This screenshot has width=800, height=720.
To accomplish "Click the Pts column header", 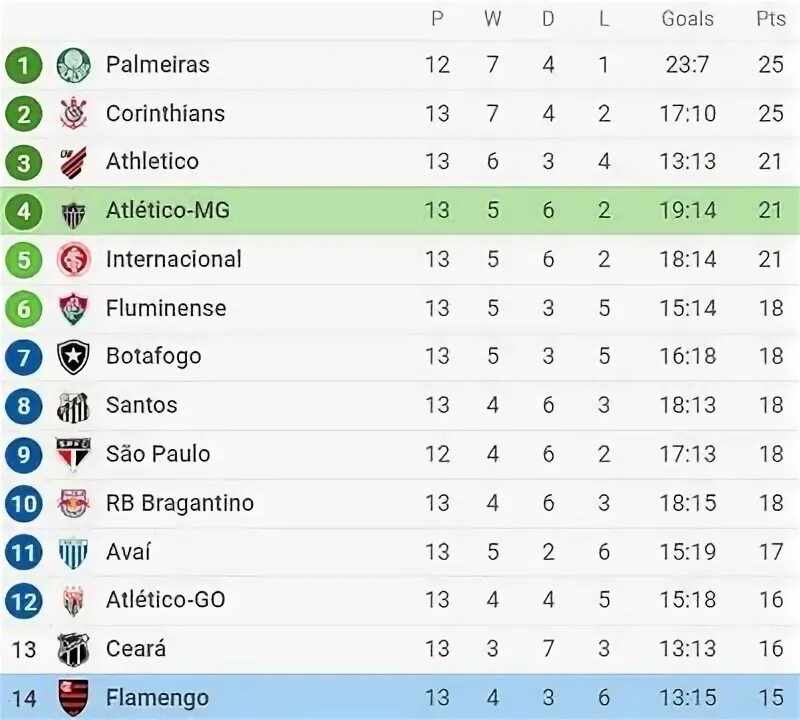I will (x=770, y=19).
